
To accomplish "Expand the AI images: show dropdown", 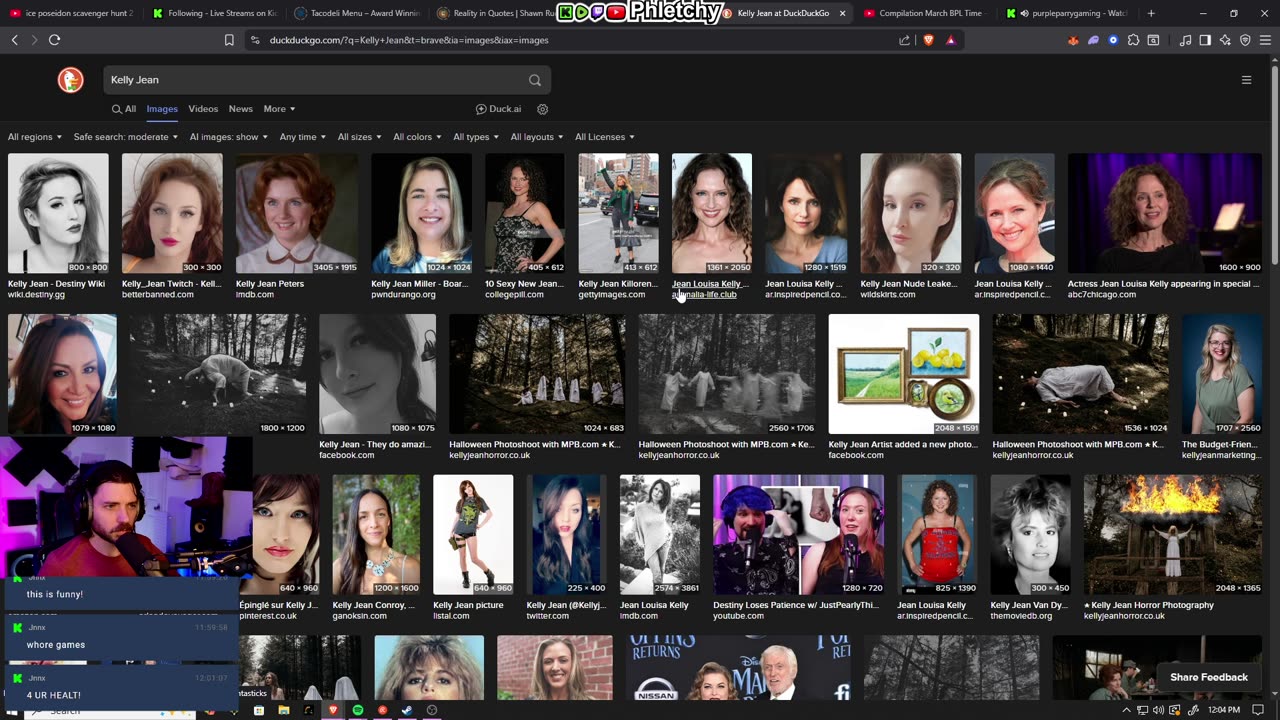I will pyautogui.click(x=230, y=137).
